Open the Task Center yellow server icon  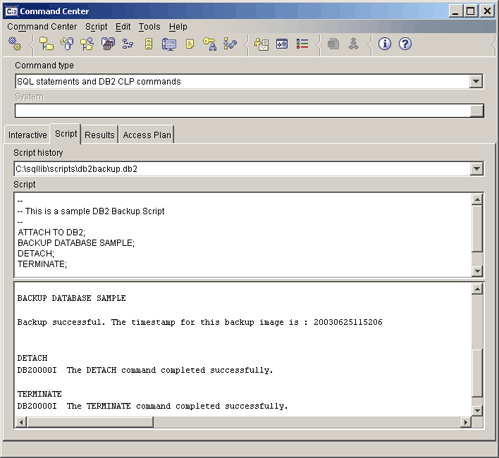pos(149,44)
